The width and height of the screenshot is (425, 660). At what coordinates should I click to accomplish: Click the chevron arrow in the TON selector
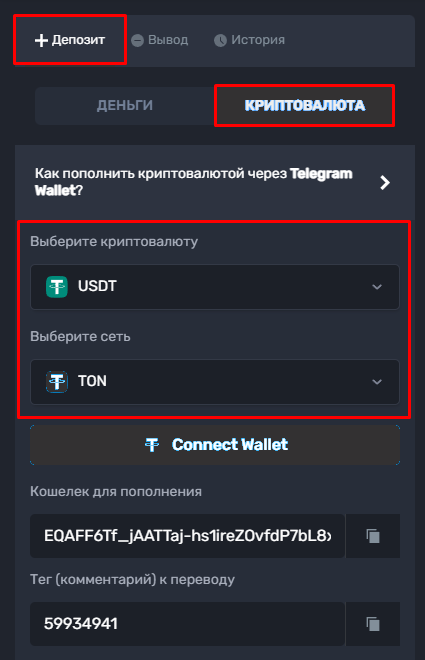pyautogui.click(x=377, y=382)
